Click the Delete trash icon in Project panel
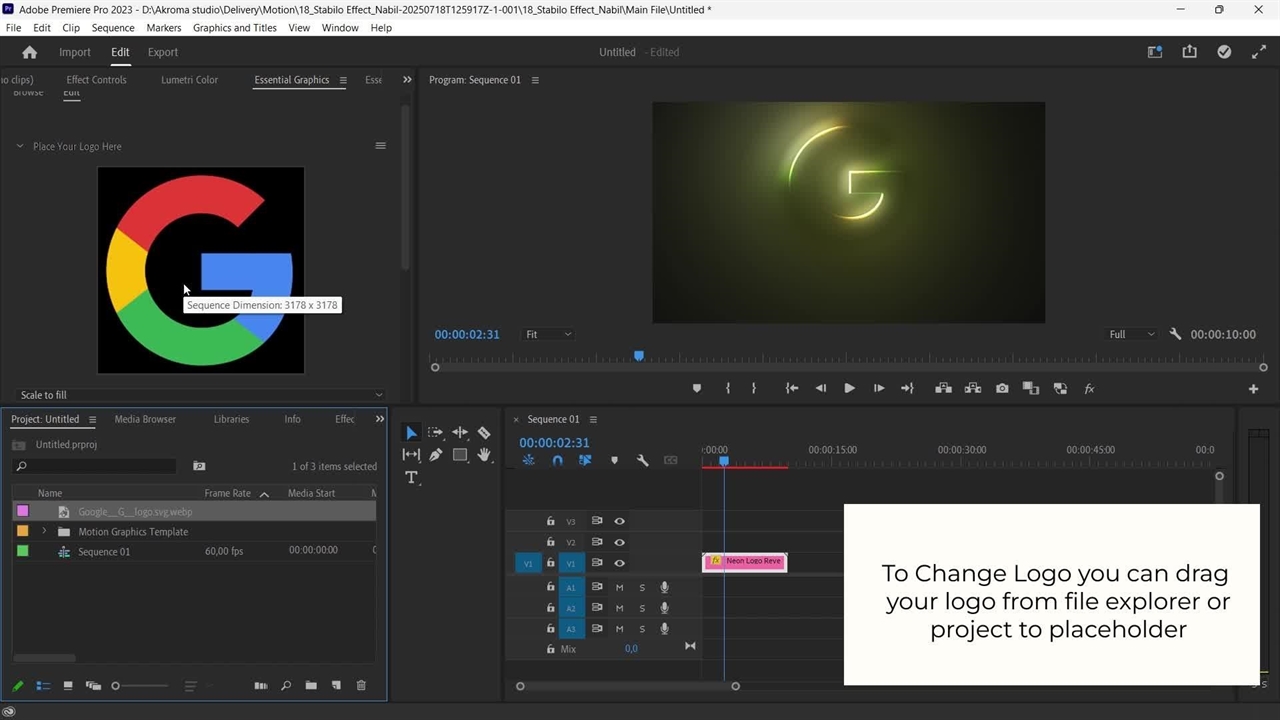The height and width of the screenshot is (720, 1280). (361, 686)
